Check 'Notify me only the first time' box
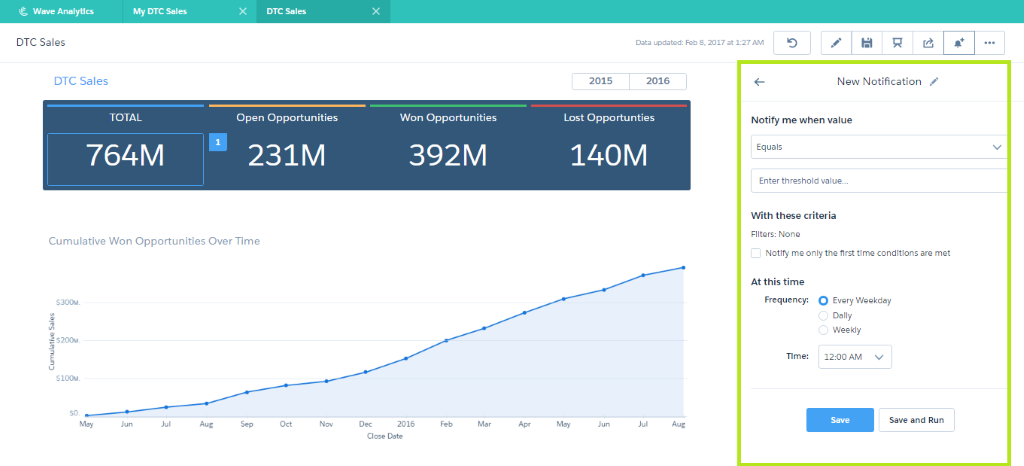1024x466 pixels. click(x=756, y=253)
